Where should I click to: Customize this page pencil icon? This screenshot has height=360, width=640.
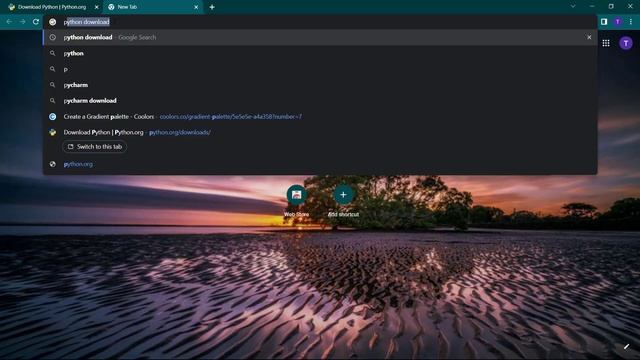tap(627, 347)
